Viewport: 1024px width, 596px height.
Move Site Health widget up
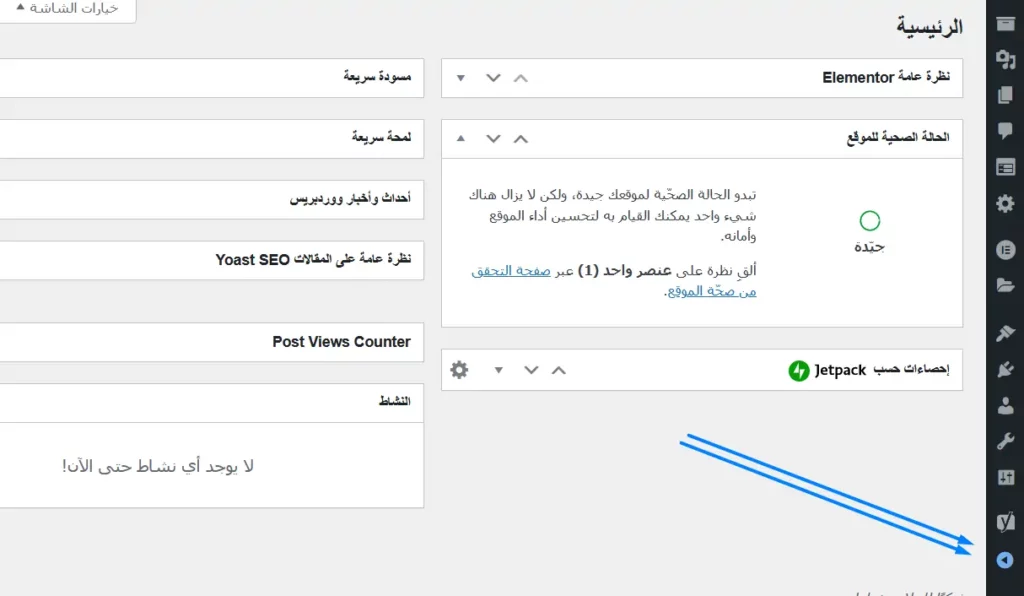click(520, 138)
